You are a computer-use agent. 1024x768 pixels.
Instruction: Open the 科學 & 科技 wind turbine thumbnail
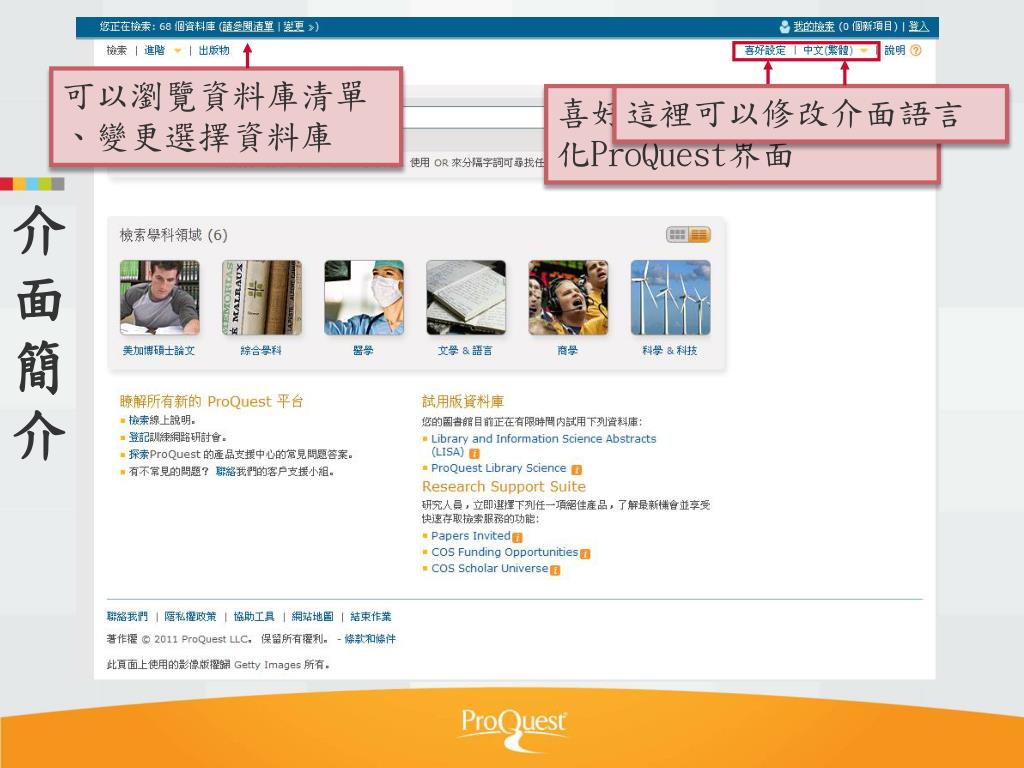tap(670, 297)
